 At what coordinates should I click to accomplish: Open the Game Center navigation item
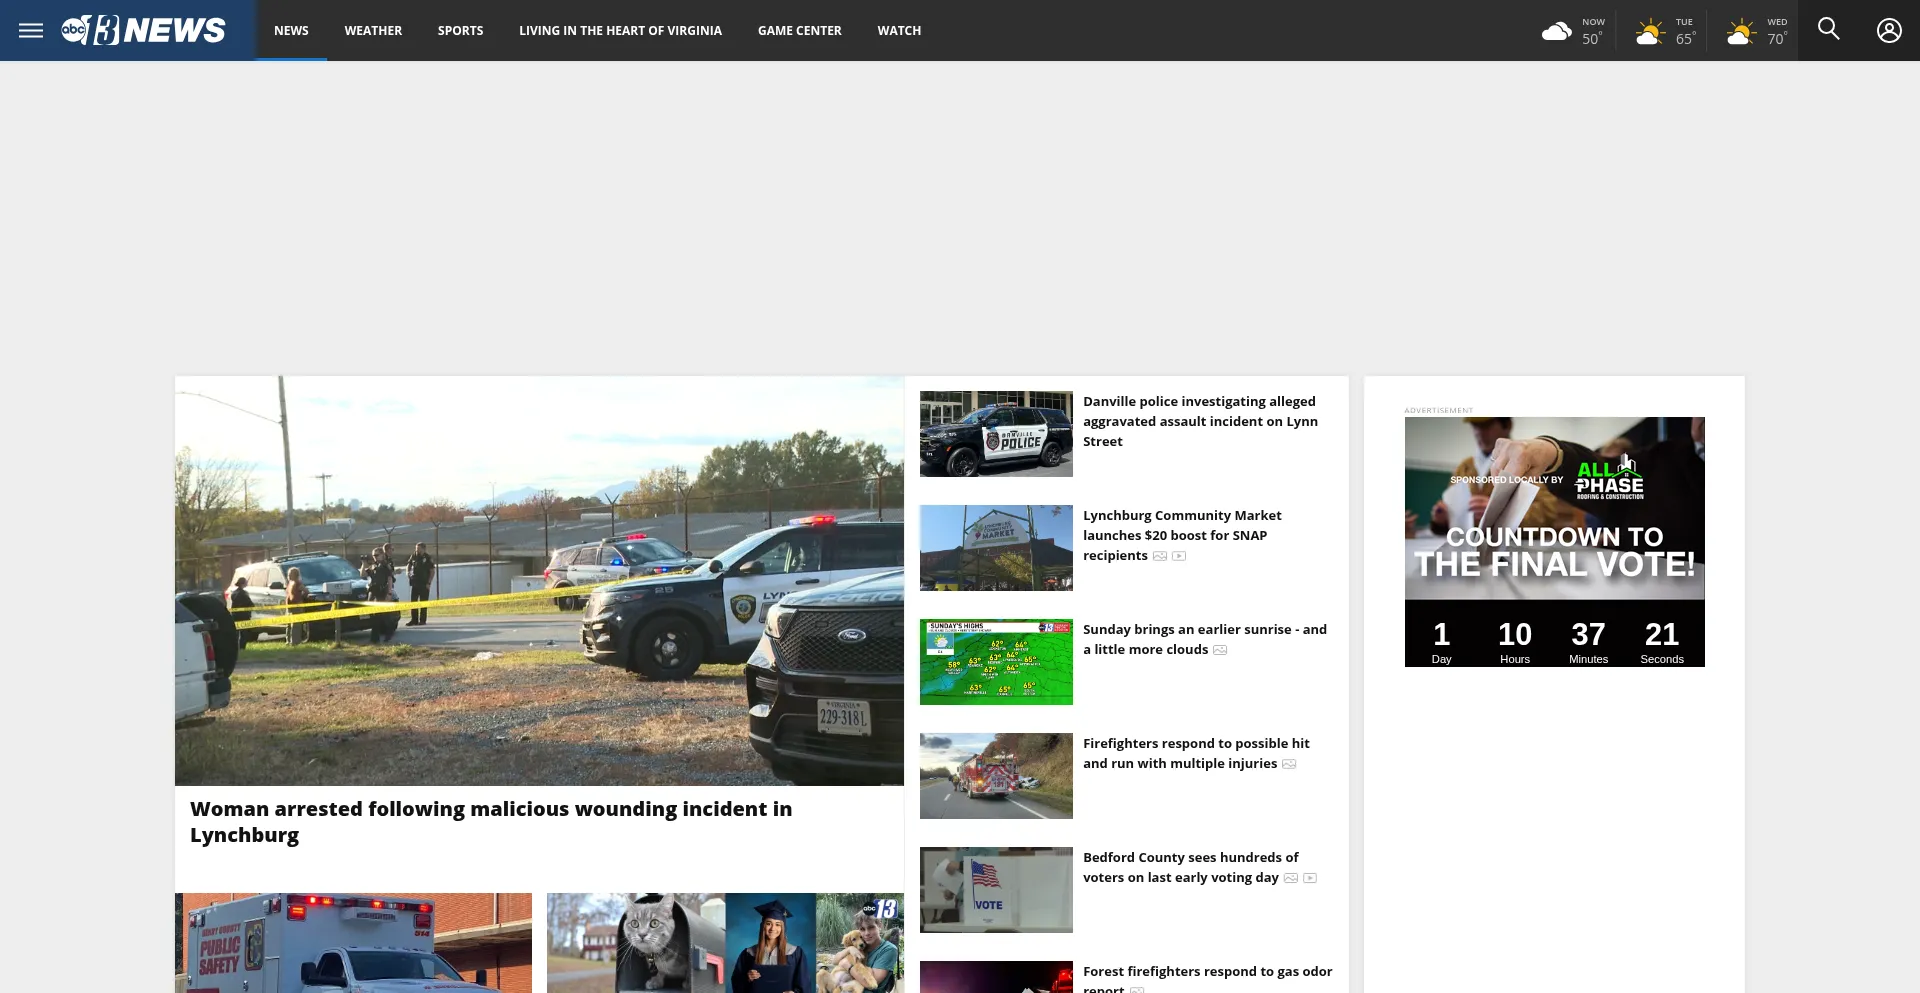799,31
